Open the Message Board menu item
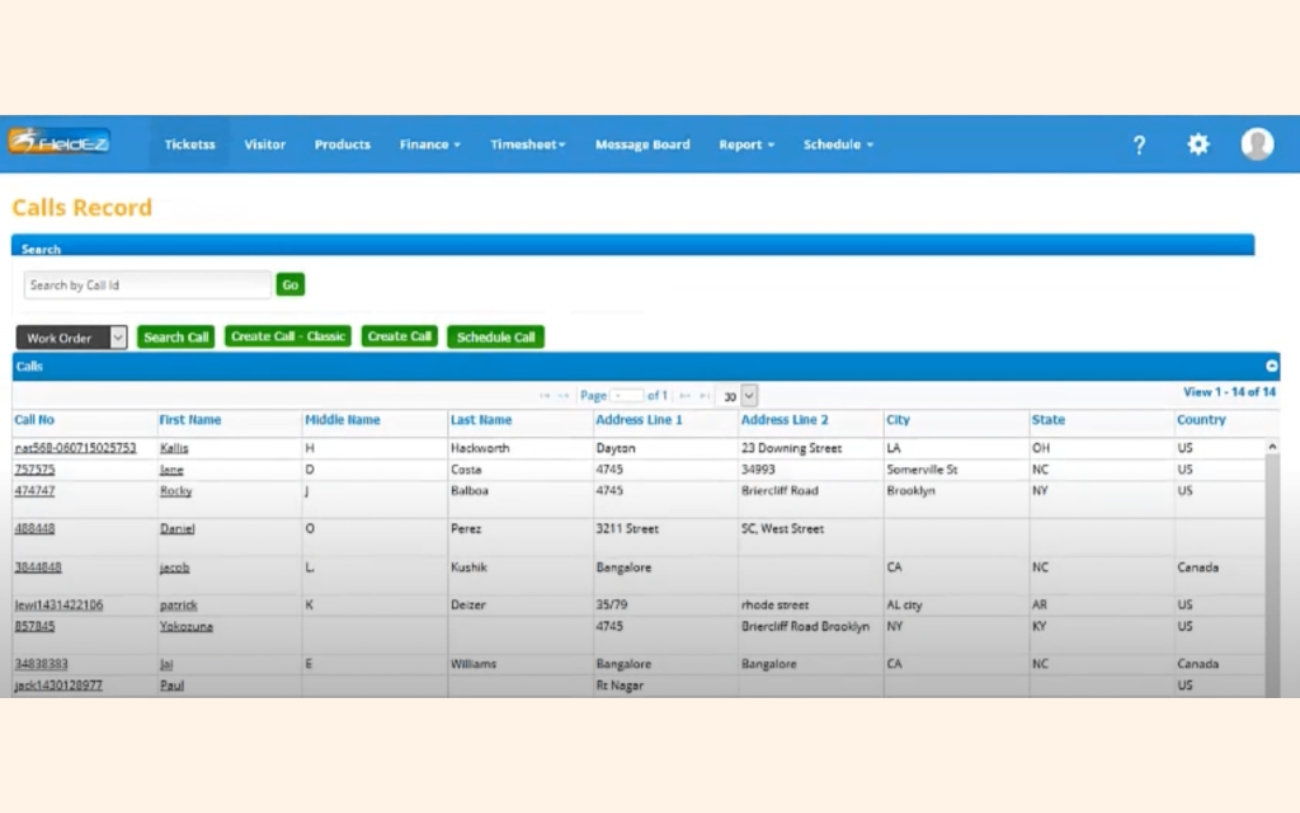 pyautogui.click(x=642, y=145)
